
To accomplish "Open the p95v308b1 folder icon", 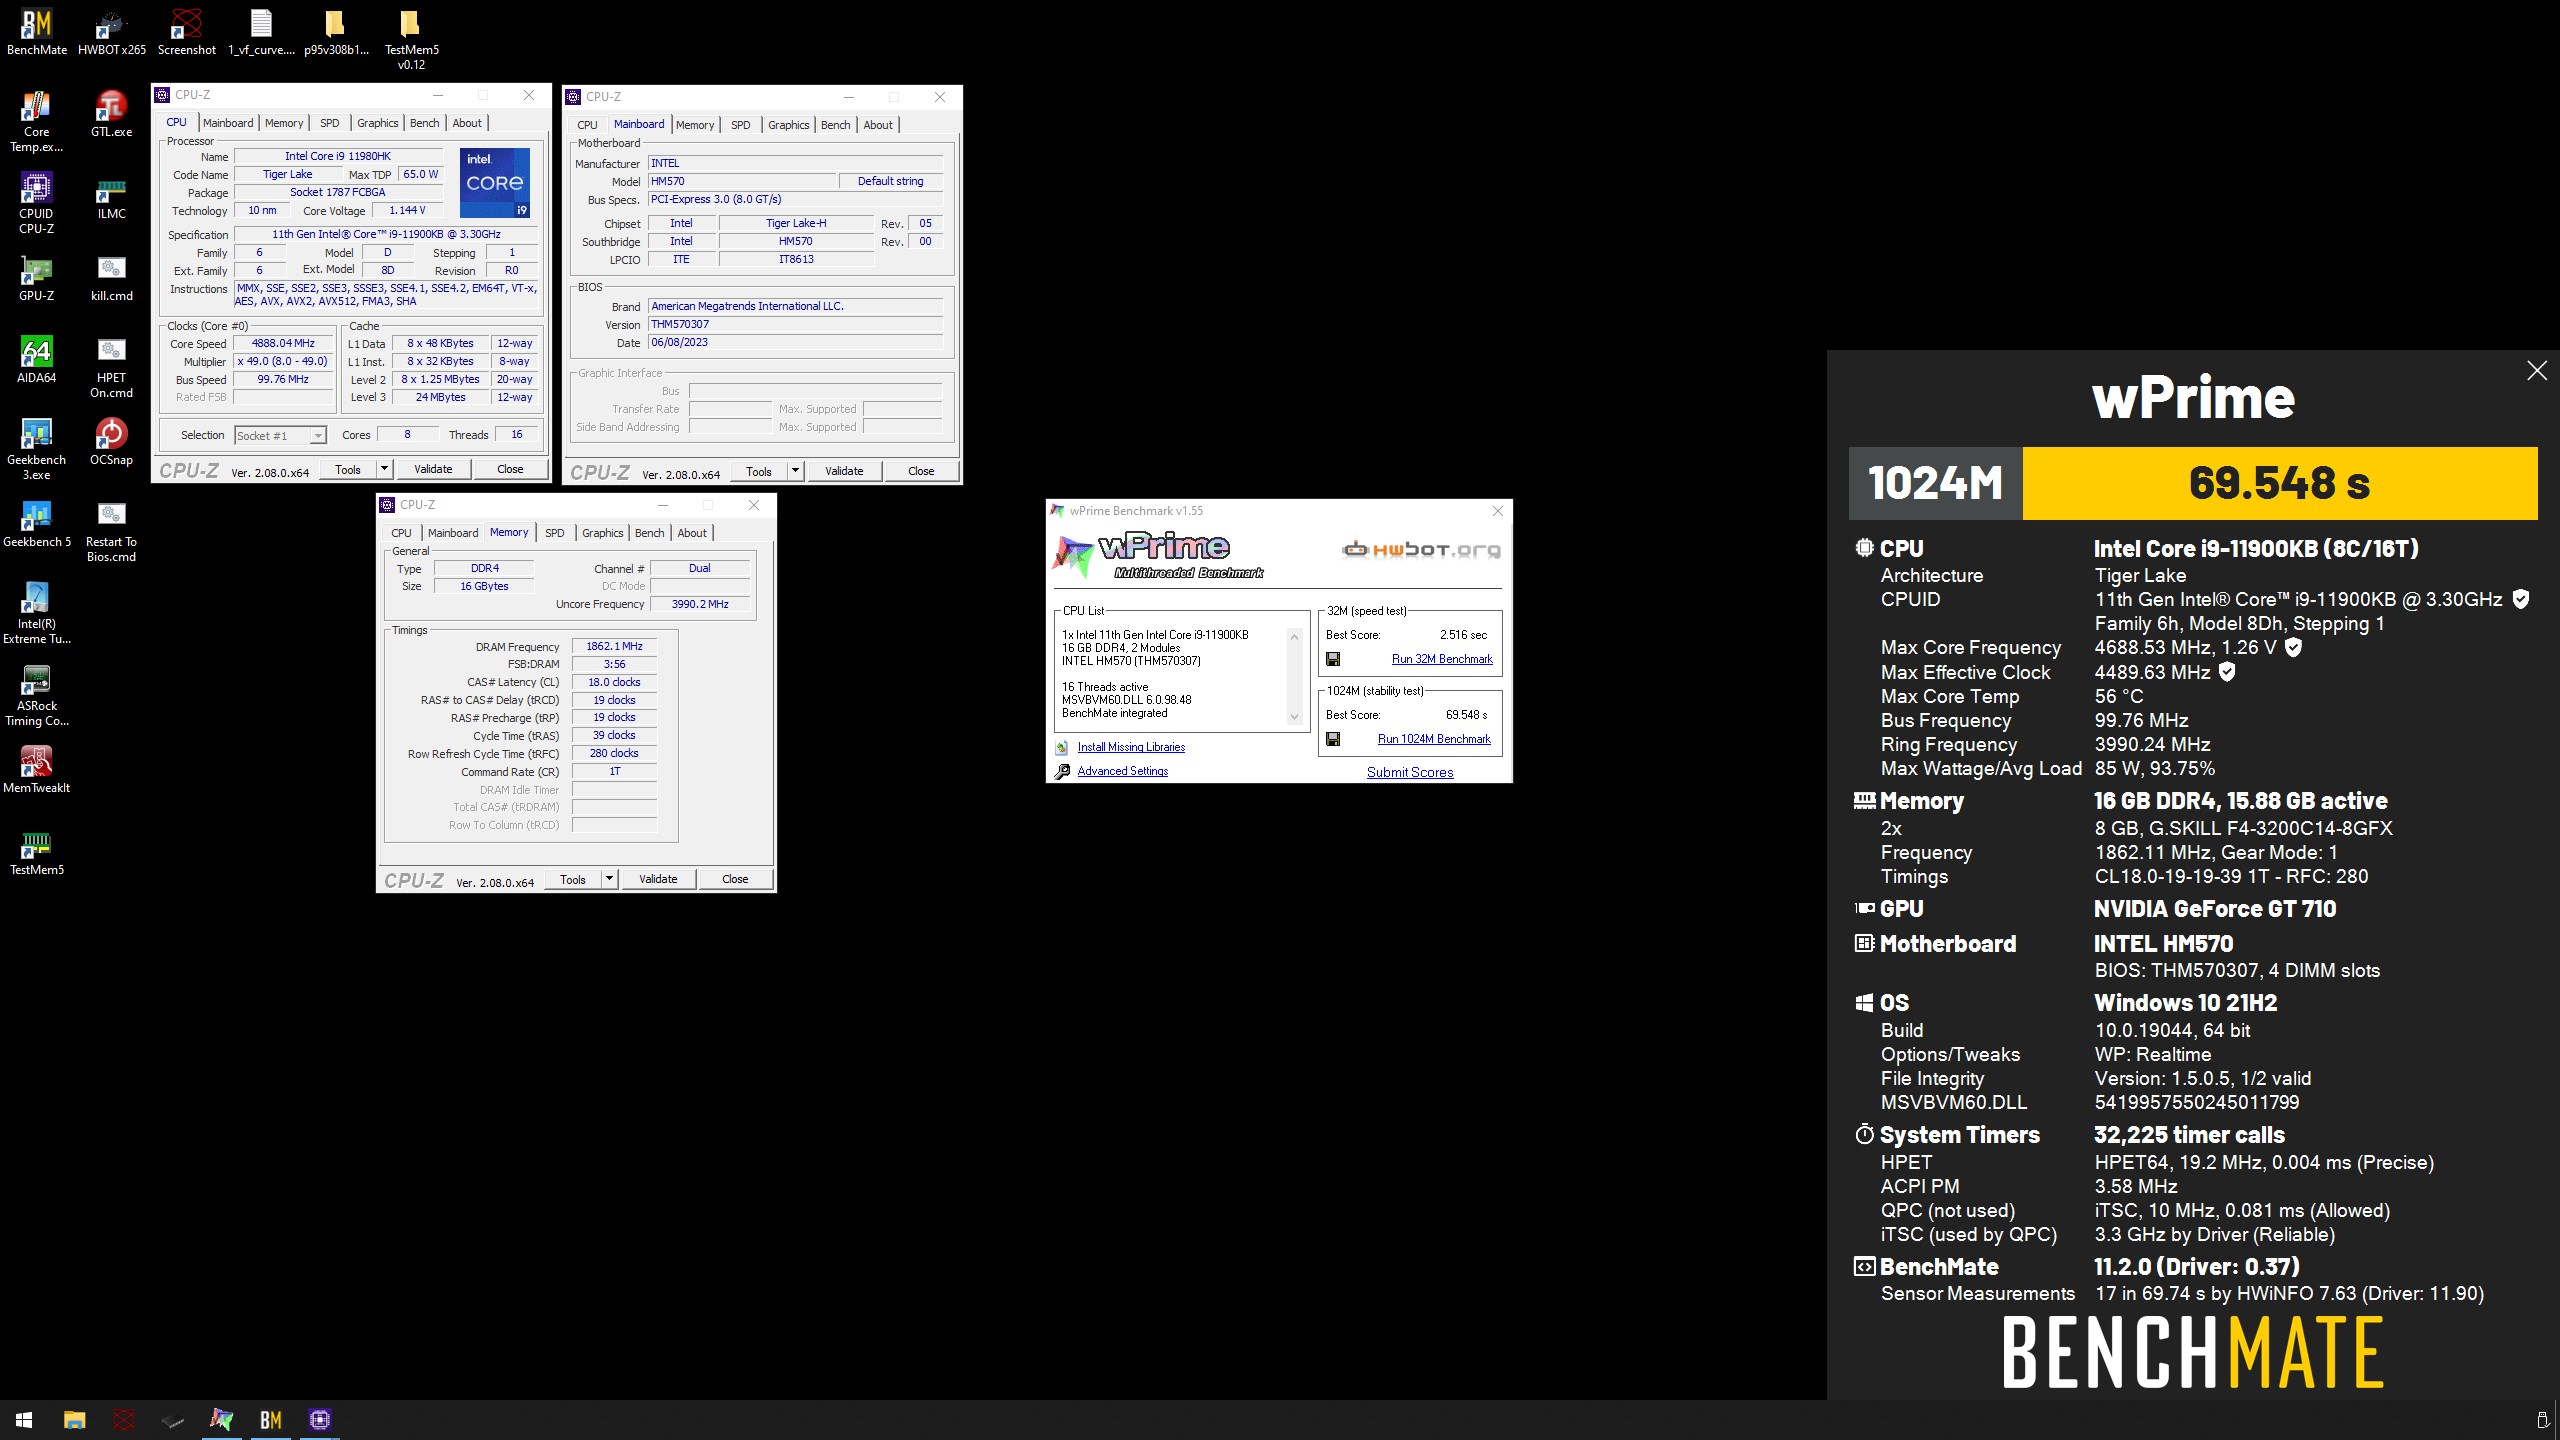I will point(337,32).
